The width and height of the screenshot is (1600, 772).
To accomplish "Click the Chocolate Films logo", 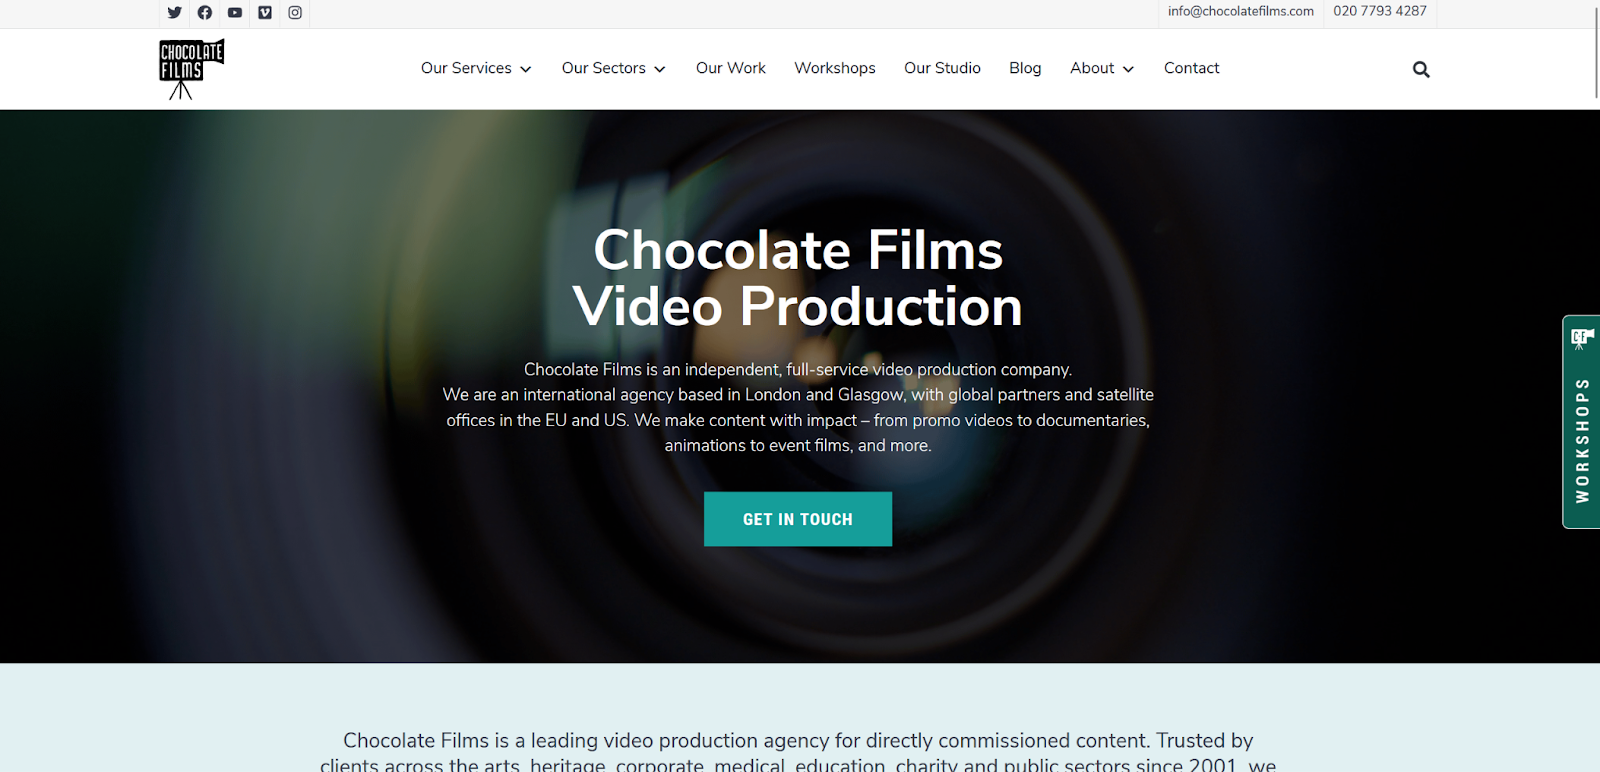I will pos(191,69).
